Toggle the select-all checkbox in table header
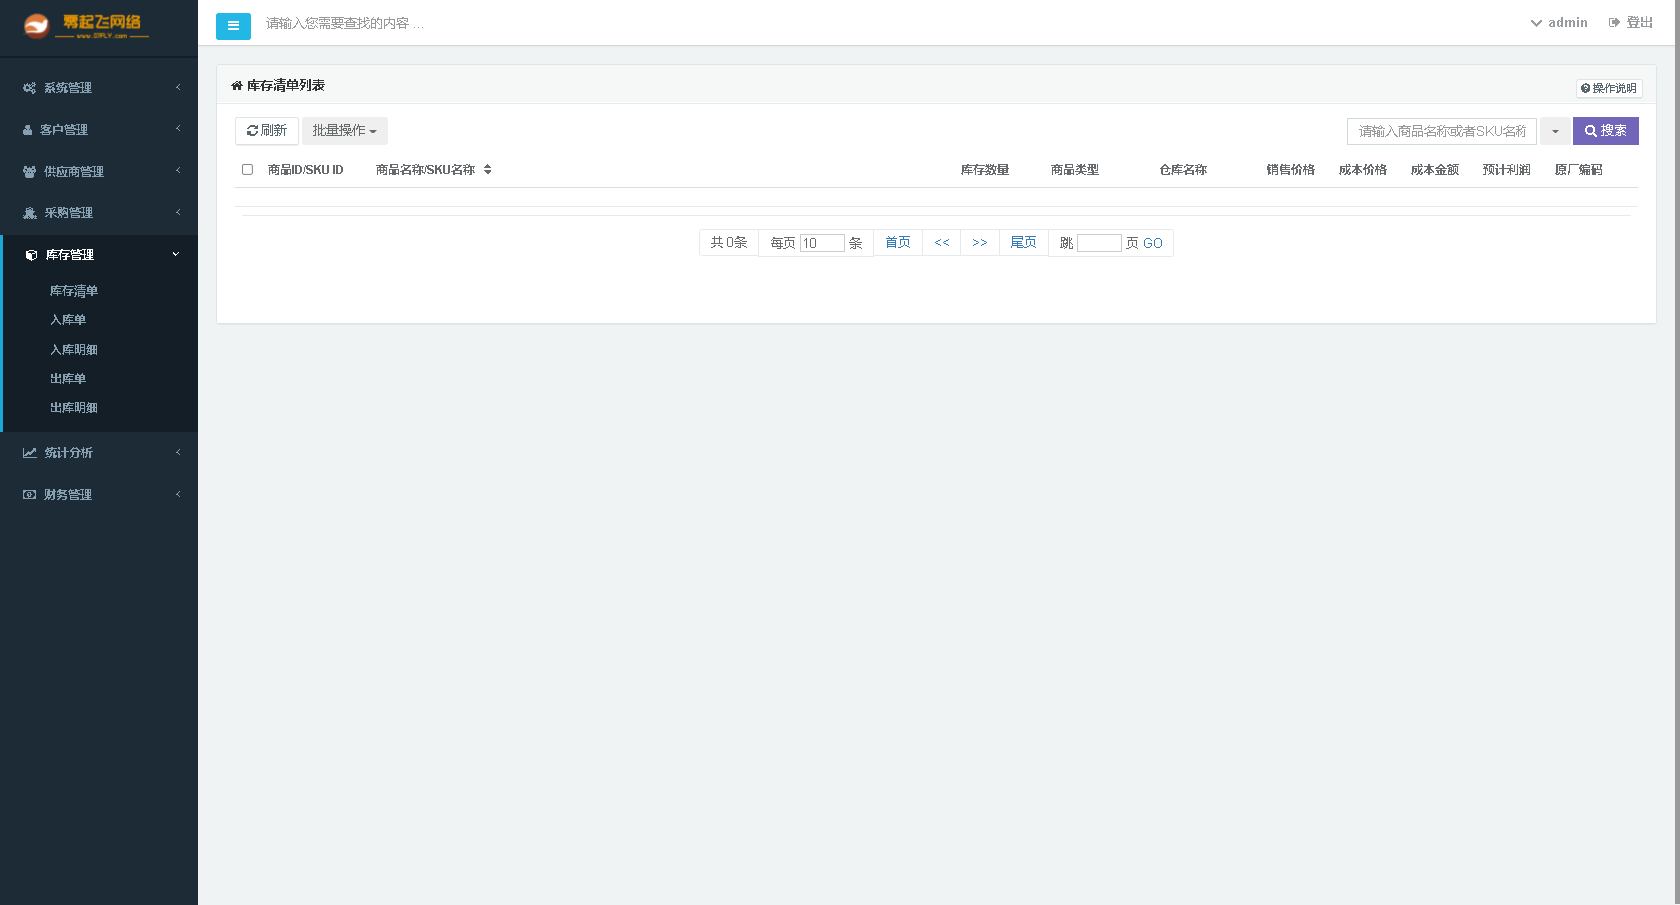The width and height of the screenshot is (1680, 905). (247, 170)
